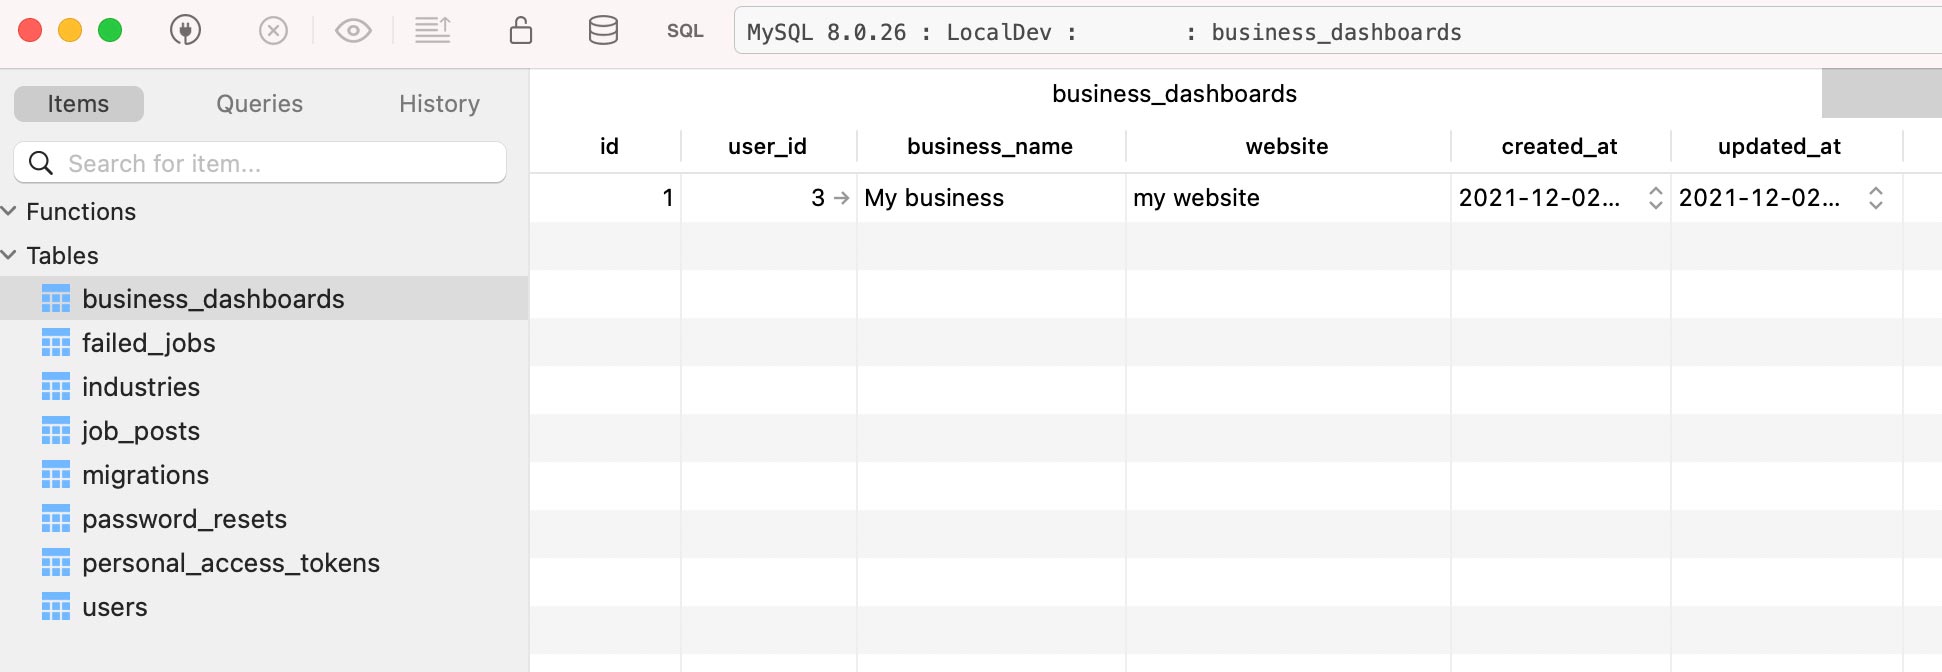
Task: Sort by the id column header
Action: [x=609, y=146]
